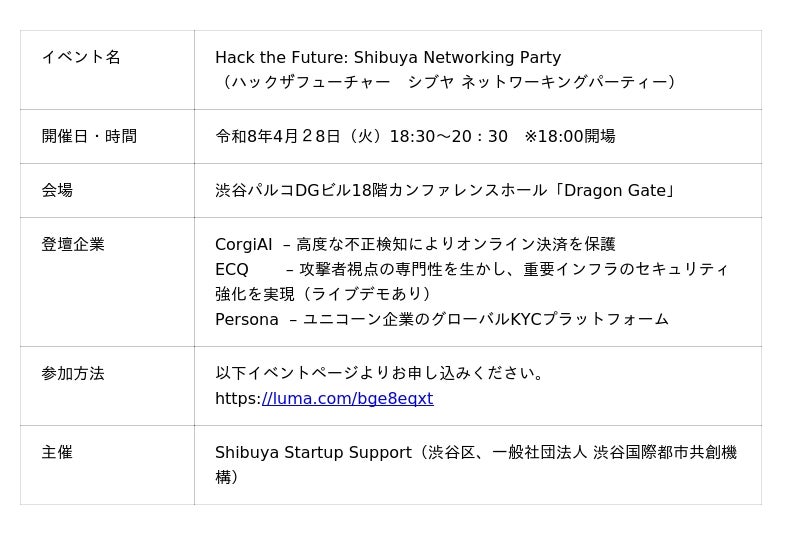
Task: Click the お申し込みください instruction sentence
Action: click(381, 373)
